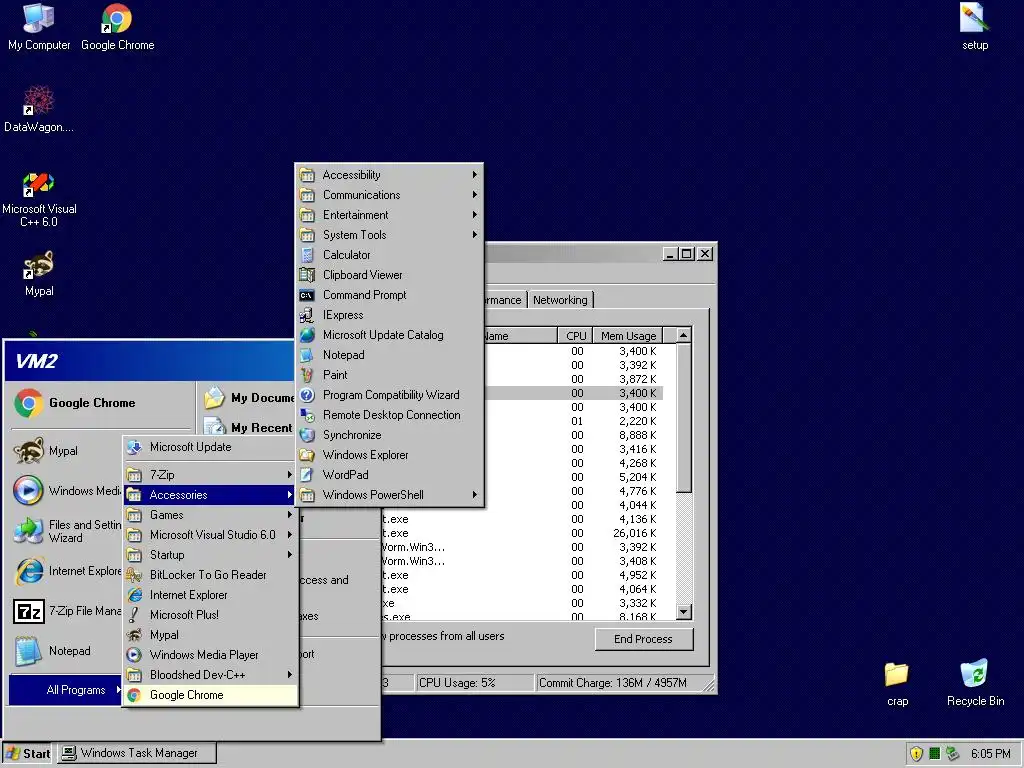
Task: Select process row with 26,016 K memory
Action: tap(522, 534)
